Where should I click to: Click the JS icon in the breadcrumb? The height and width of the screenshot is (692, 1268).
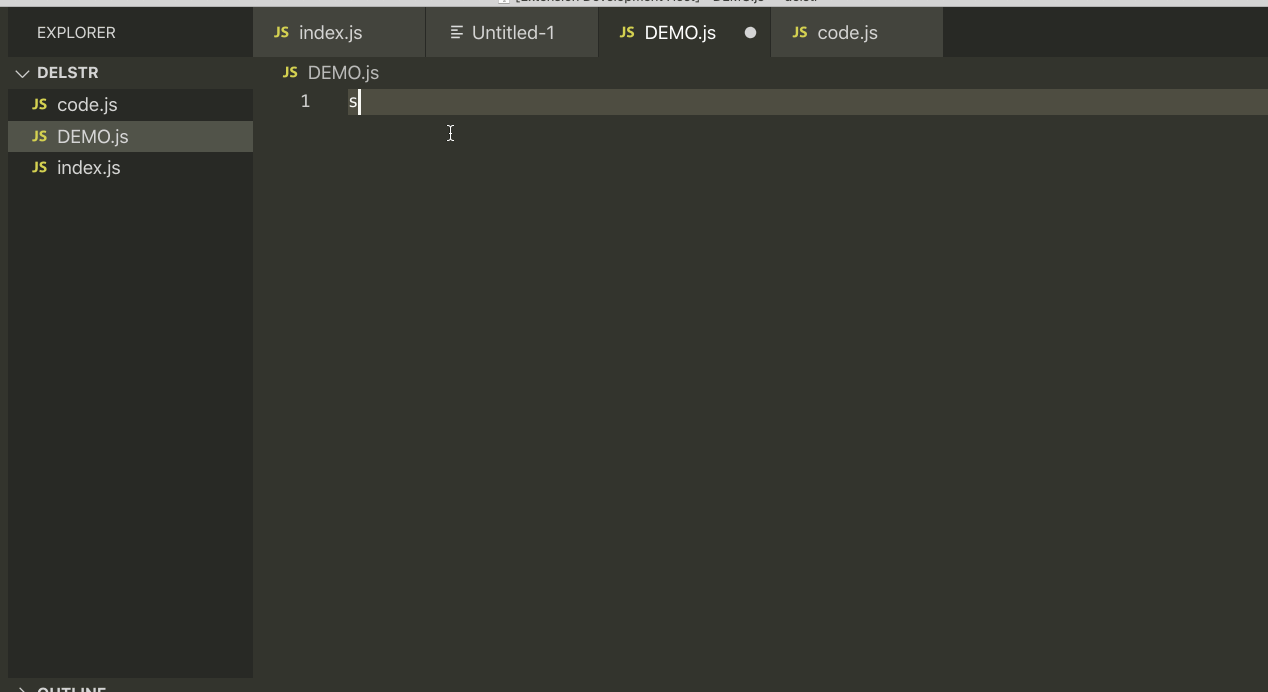pos(291,73)
